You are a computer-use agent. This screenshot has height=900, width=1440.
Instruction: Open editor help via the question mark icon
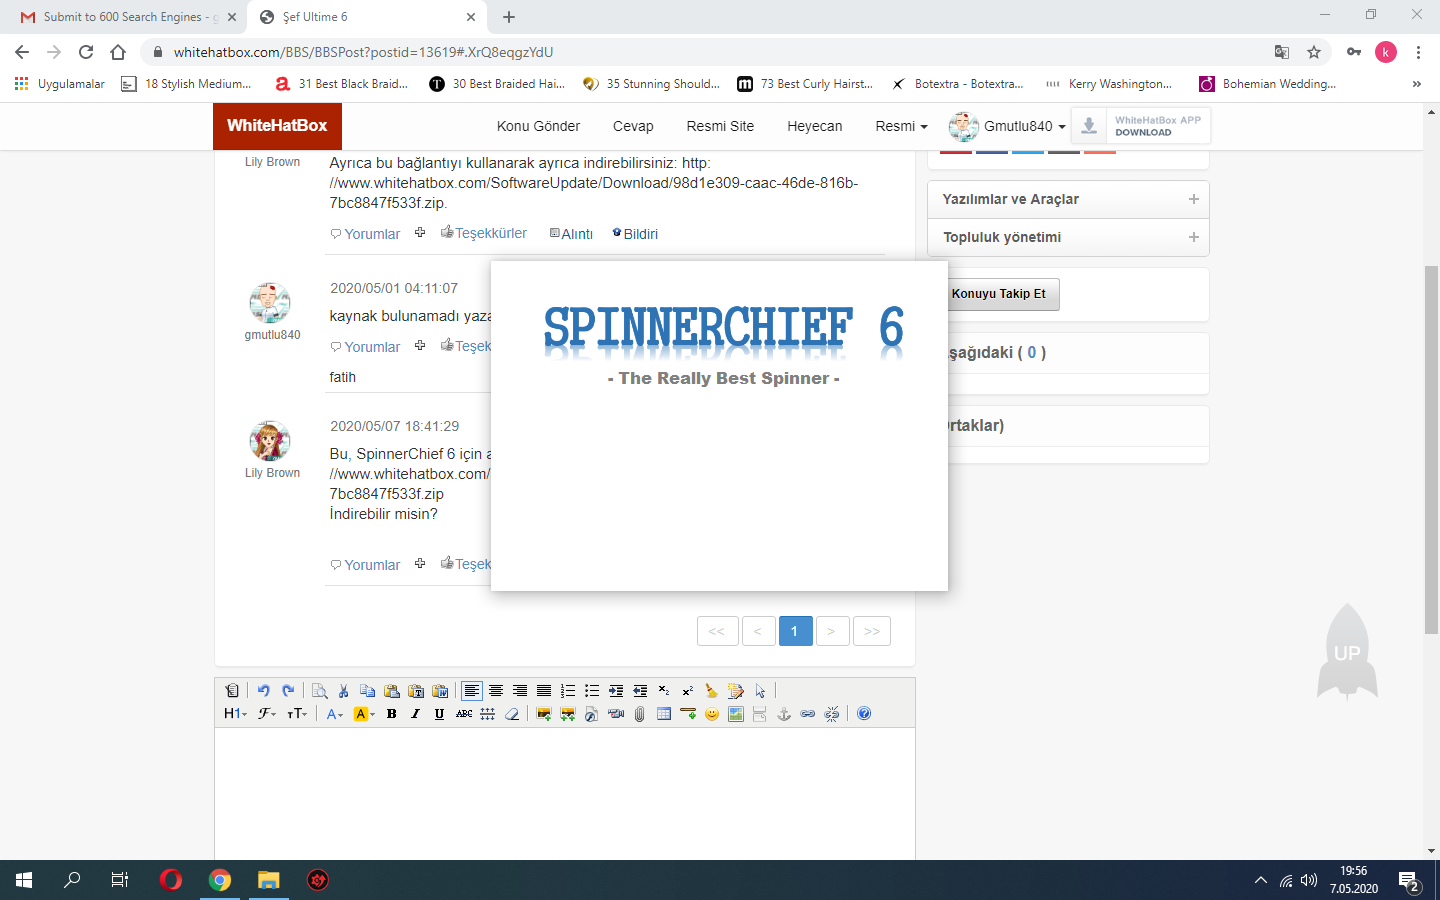pyautogui.click(x=864, y=714)
